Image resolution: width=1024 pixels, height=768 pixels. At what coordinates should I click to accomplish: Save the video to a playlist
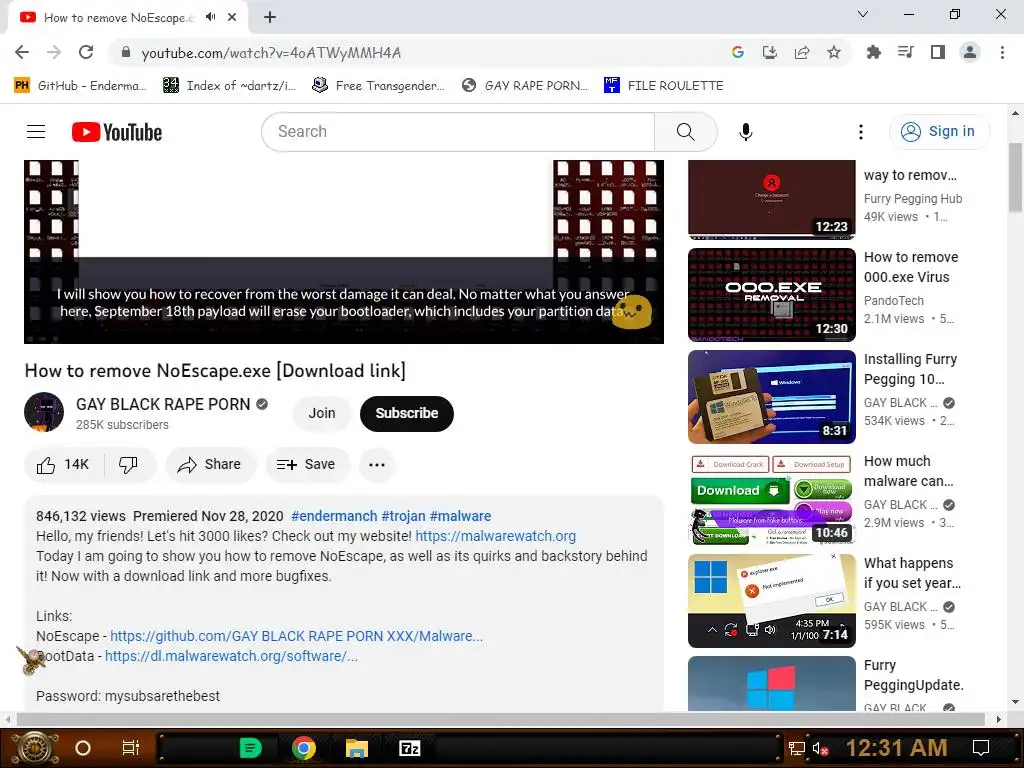(x=306, y=465)
